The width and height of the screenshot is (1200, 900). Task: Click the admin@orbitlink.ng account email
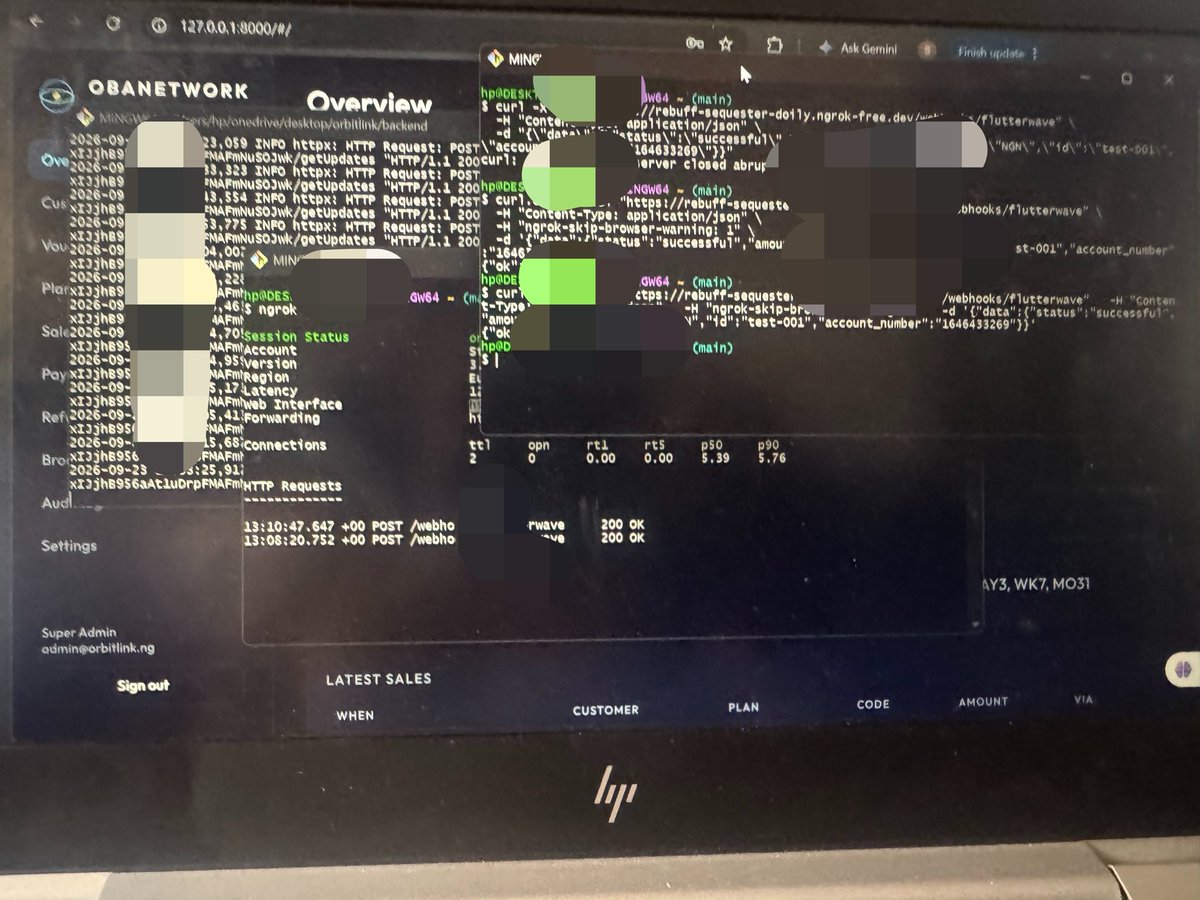(x=98, y=649)
